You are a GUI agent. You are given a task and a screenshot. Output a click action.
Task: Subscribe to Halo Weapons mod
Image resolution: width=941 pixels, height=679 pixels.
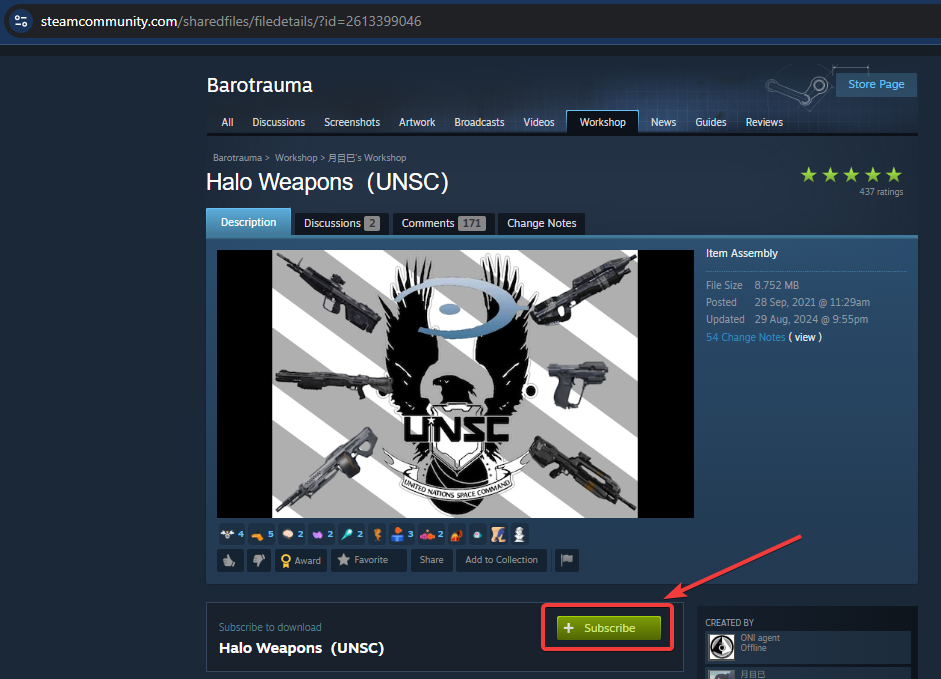pyautogui.click(x=609, y=628)
